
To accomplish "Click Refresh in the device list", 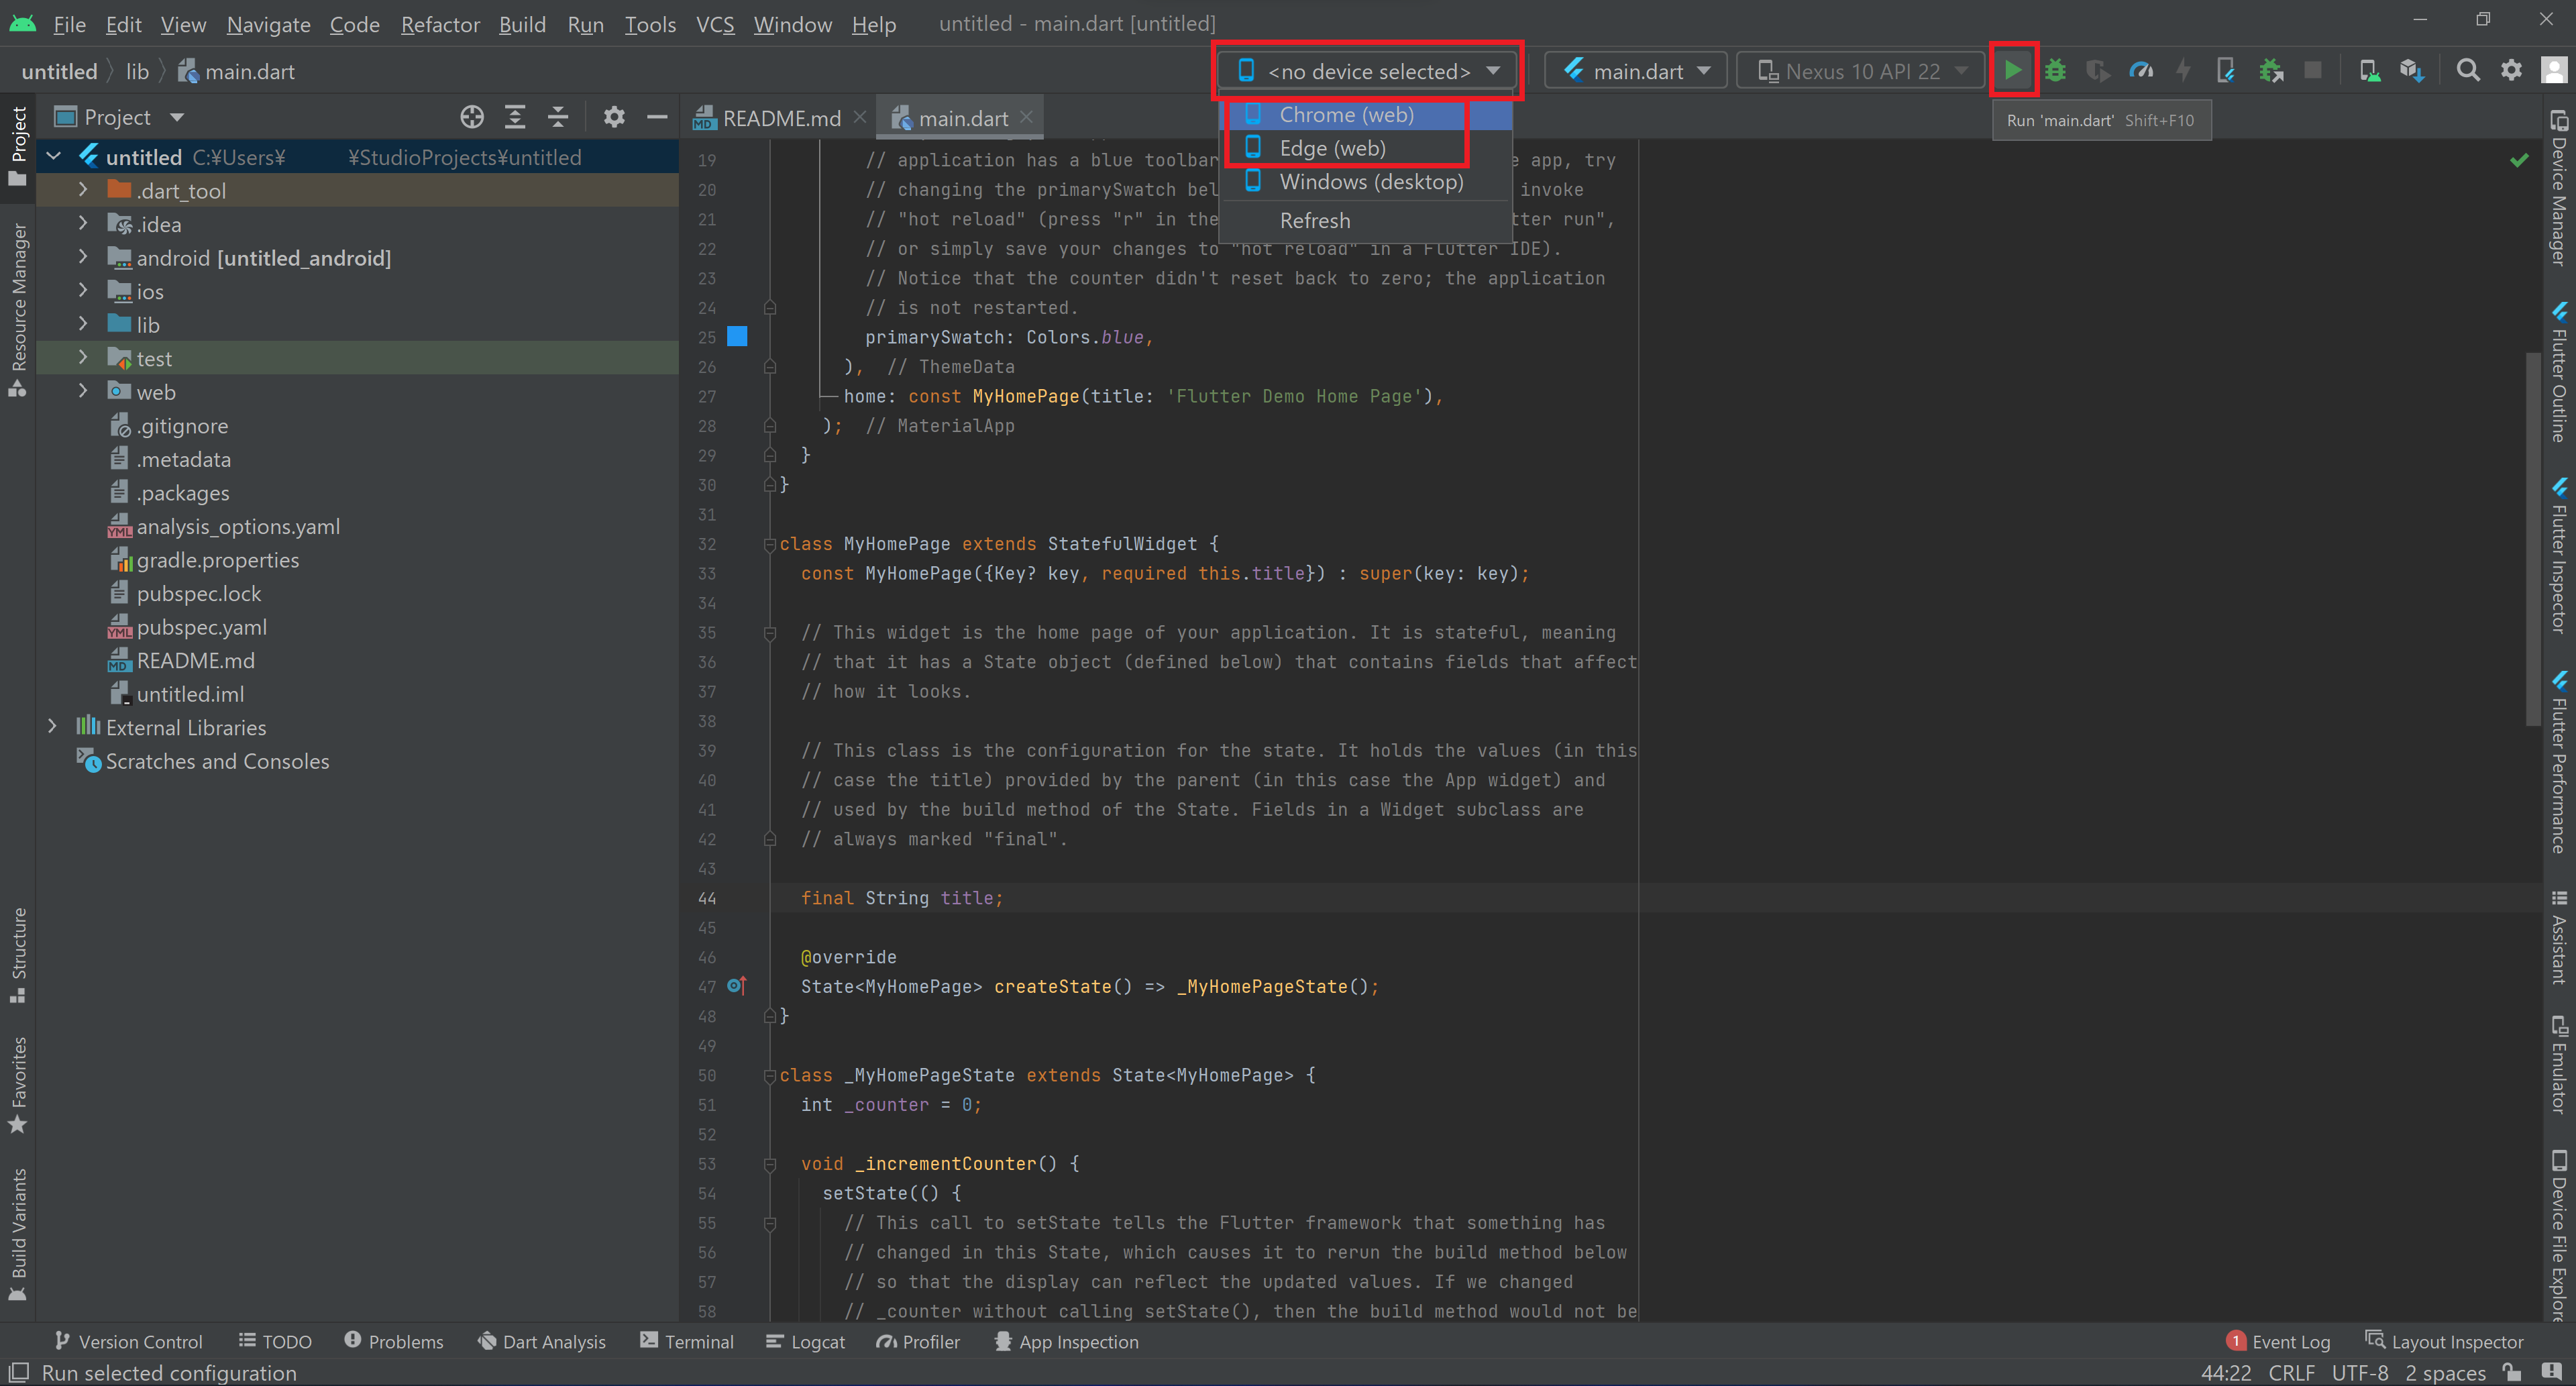I will click(x=1315, y=220).
